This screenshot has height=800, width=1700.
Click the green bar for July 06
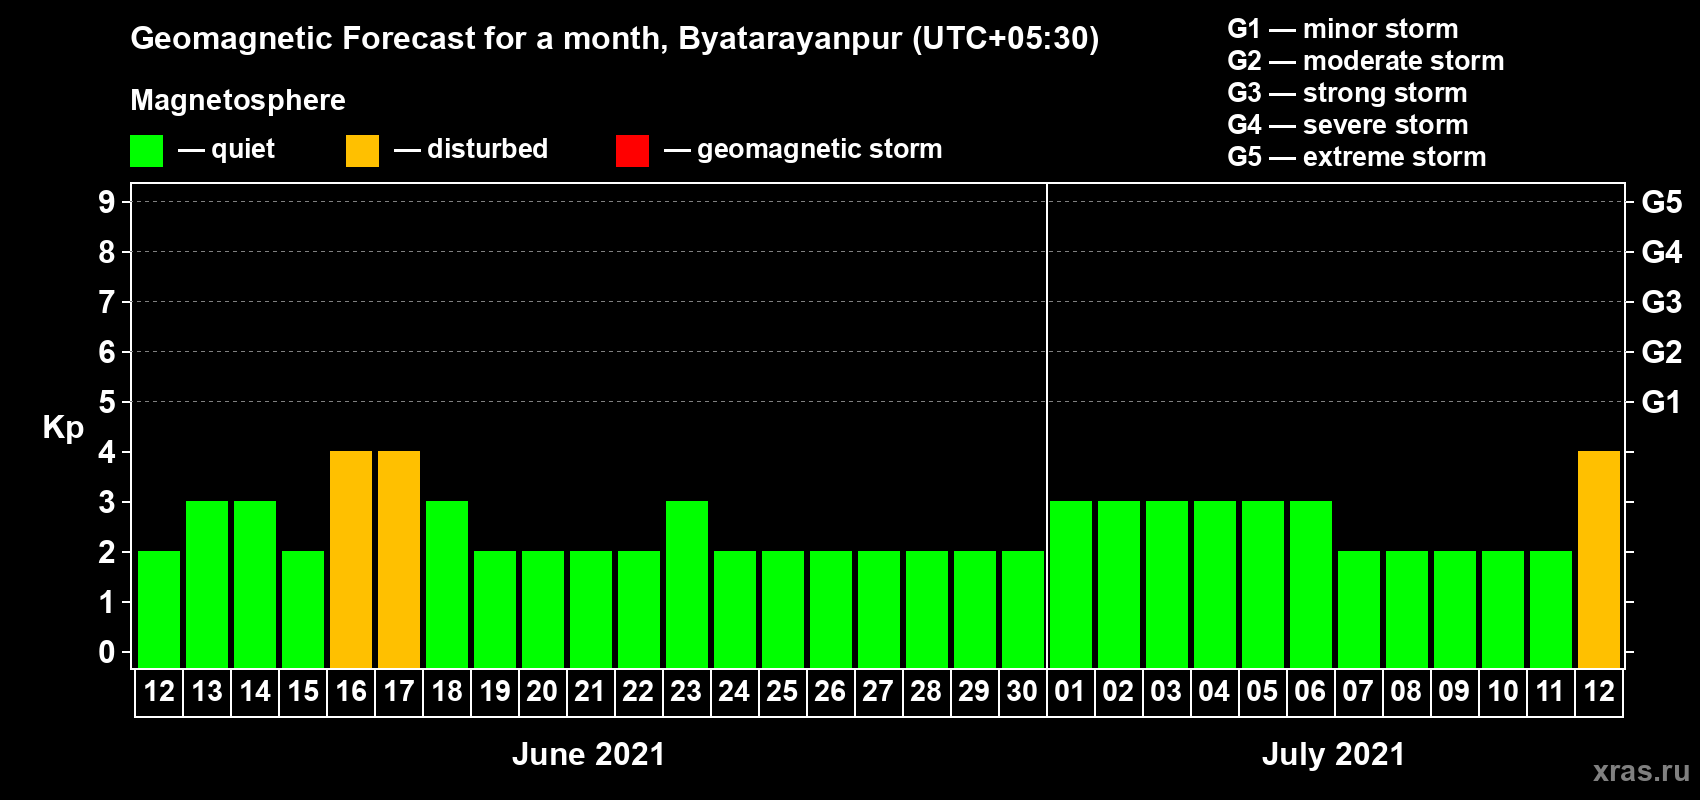(1311, 585)
